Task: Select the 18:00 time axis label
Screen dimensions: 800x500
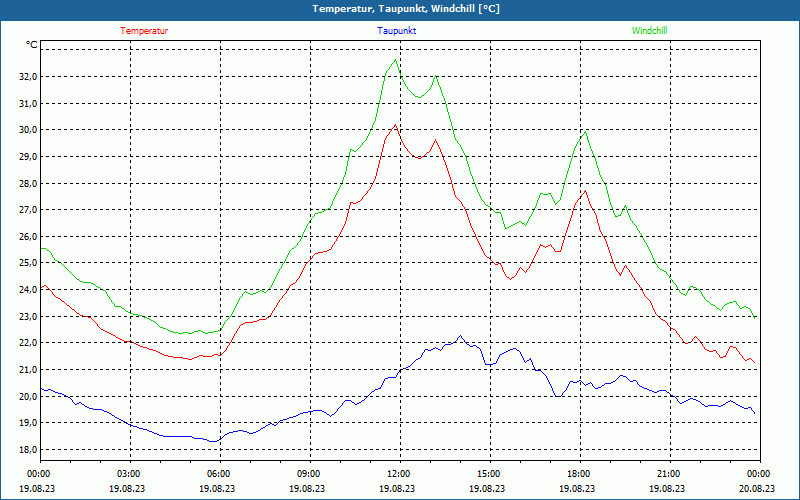Action: pyautogui.click(x=578, y=474)
